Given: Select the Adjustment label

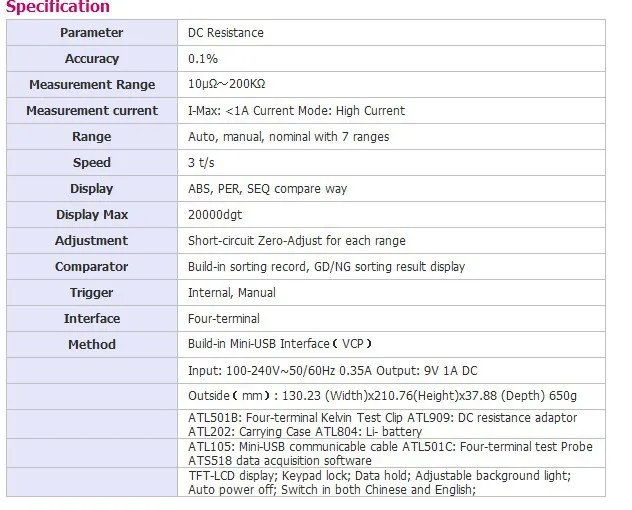Looking at the screenshot, I should pos(92,241).
